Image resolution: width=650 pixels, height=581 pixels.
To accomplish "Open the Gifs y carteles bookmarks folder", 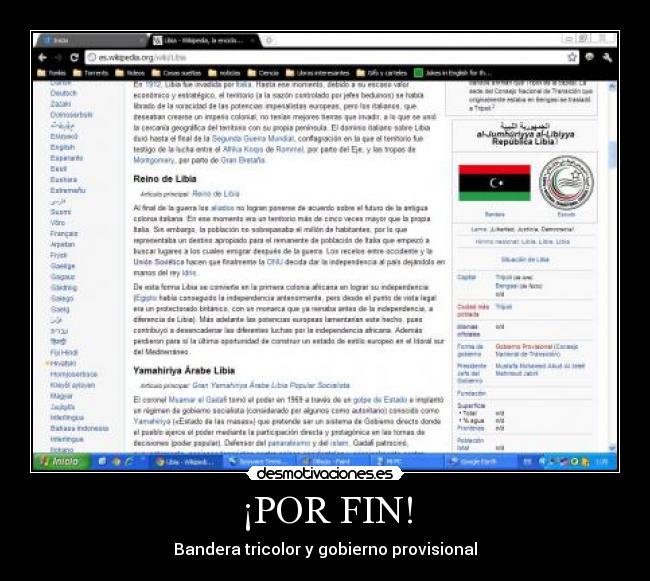I will (382, 73).
